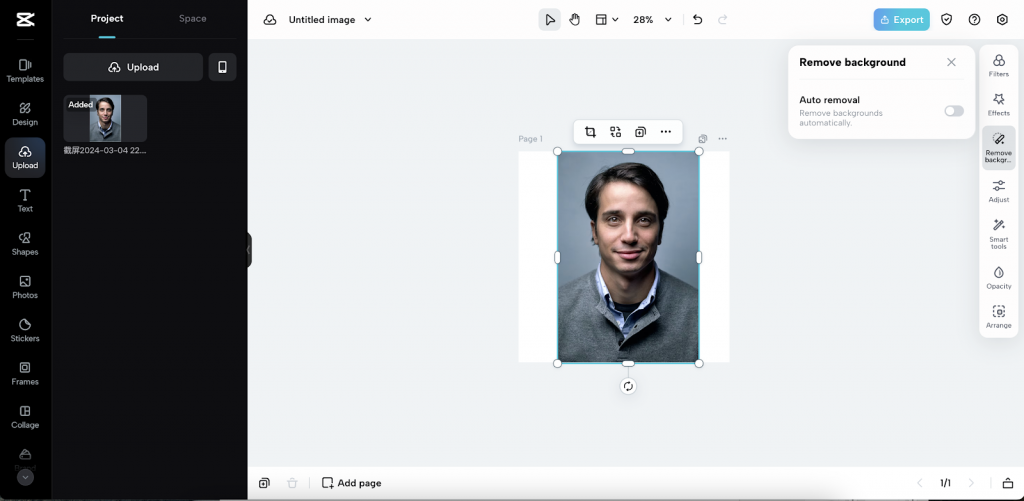Enable the Auto removal toggle
1024x501 pixels.
pyautogui.click(x=953, y=111)
